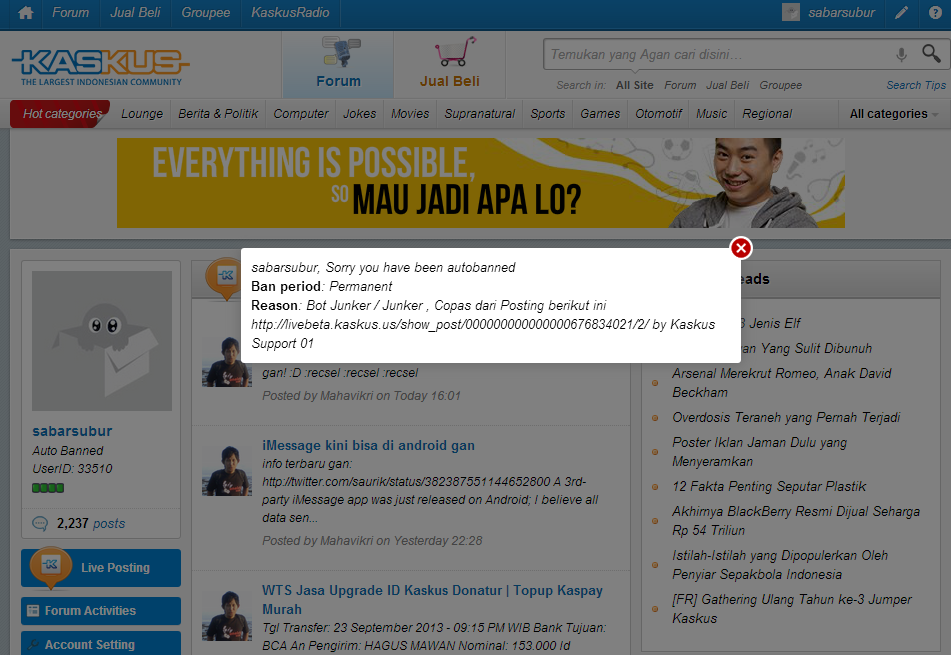Open Akhirnya BlackBerry Resmi Dijual thread
951x655 pixels.
coord(796,520)
